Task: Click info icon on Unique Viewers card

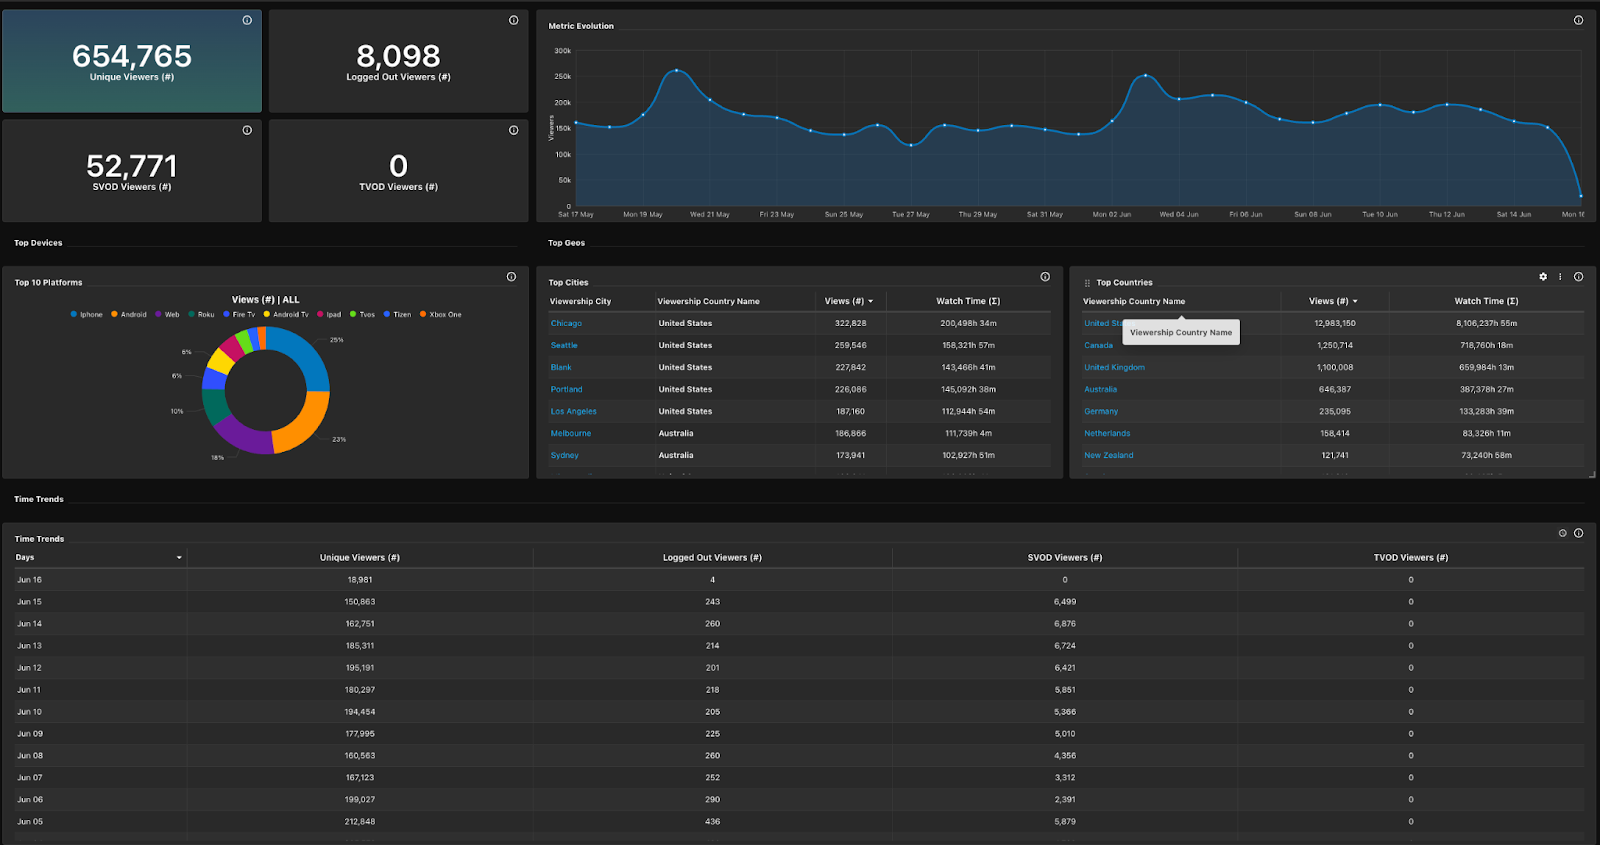Action: pyautogui.click(x=247, y=20)
